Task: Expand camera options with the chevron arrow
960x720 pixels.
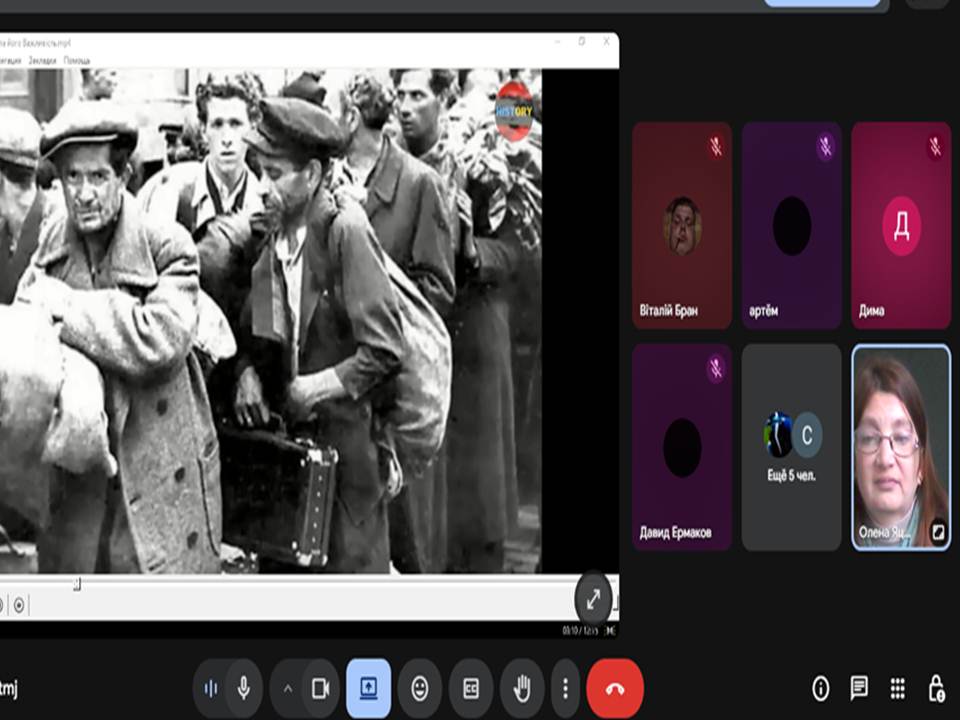Action: click(x=287, y=688)
